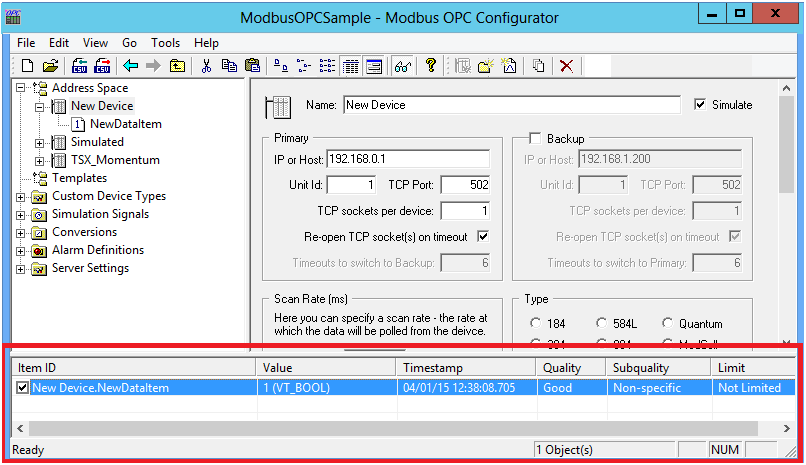Click the grayed new device icon

click(x=463, y=66)
